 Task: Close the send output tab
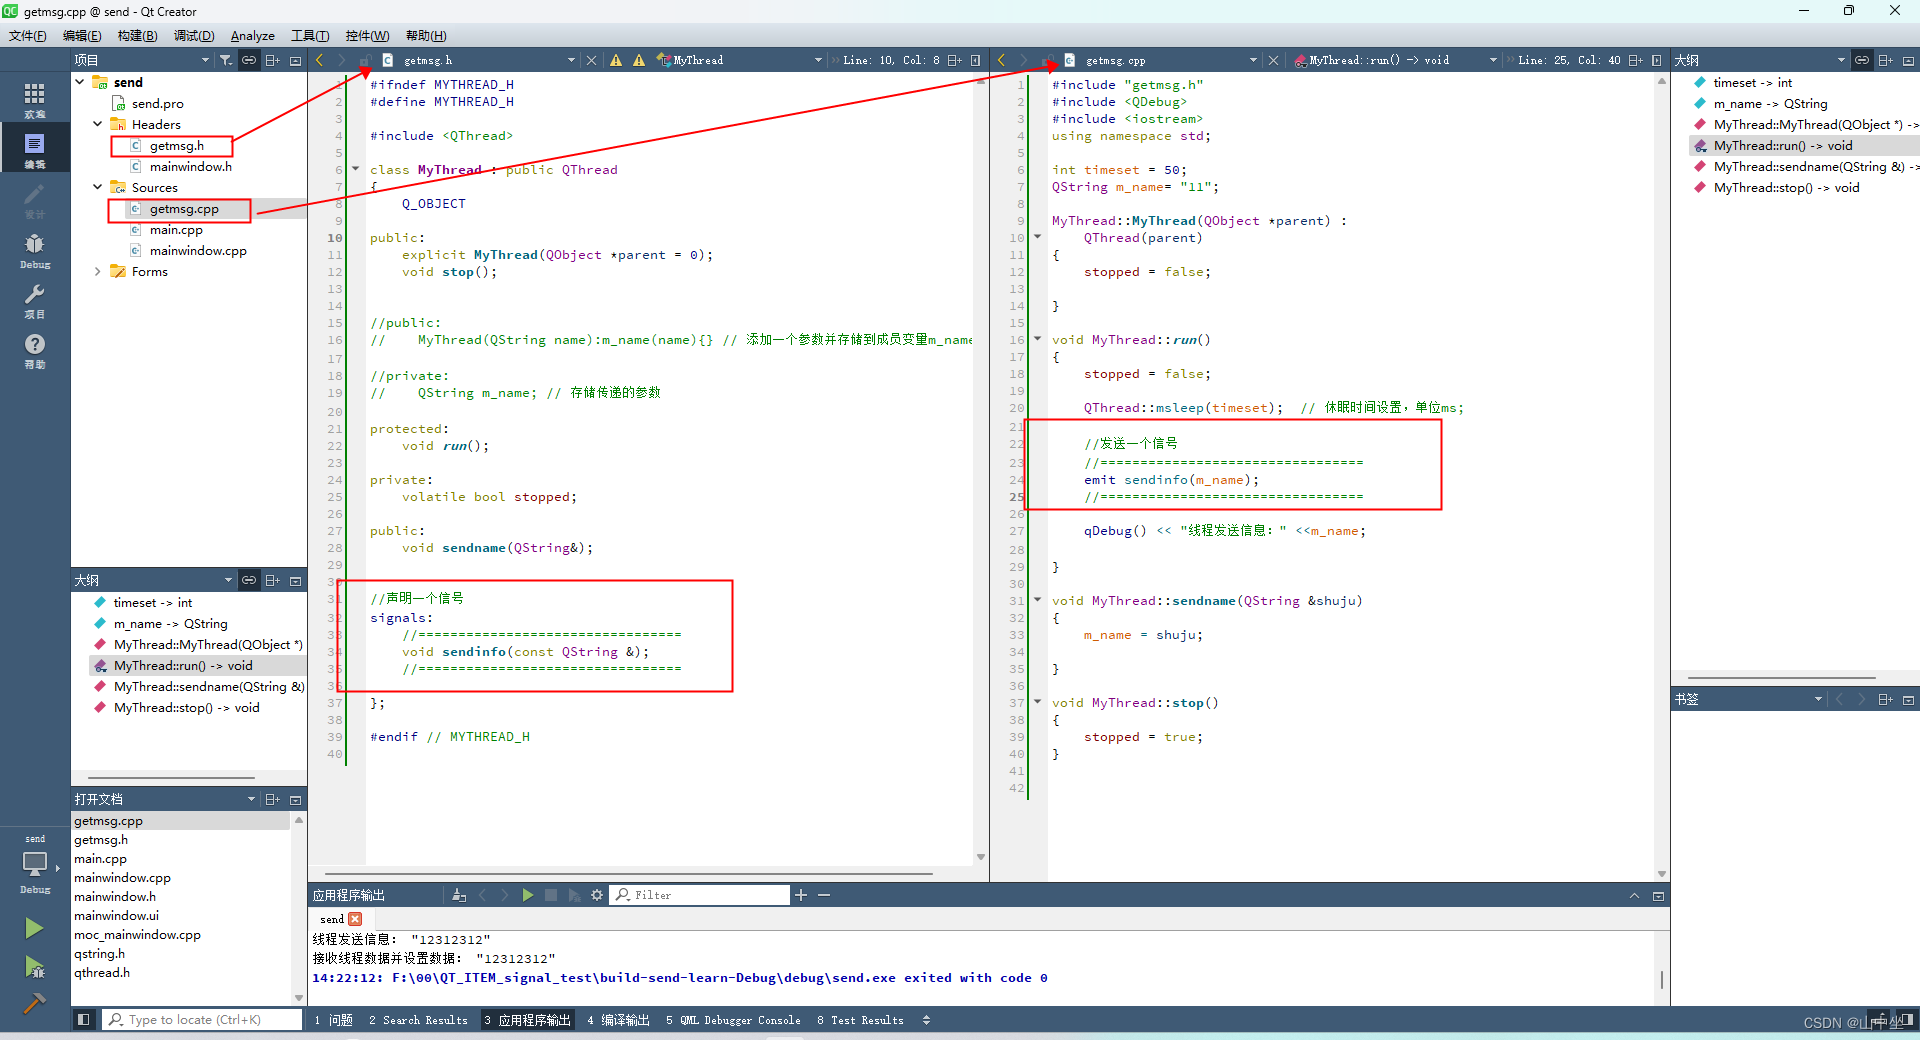point(355,919)
